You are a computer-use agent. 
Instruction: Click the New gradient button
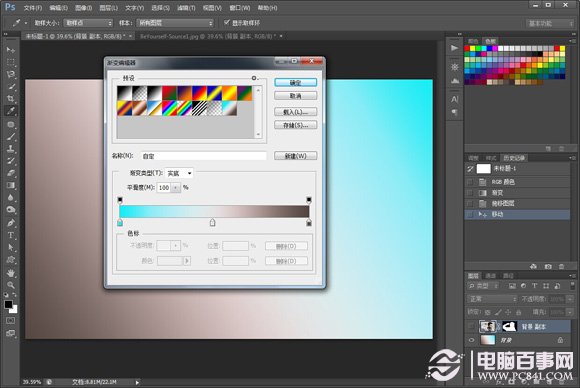(296, 156)
